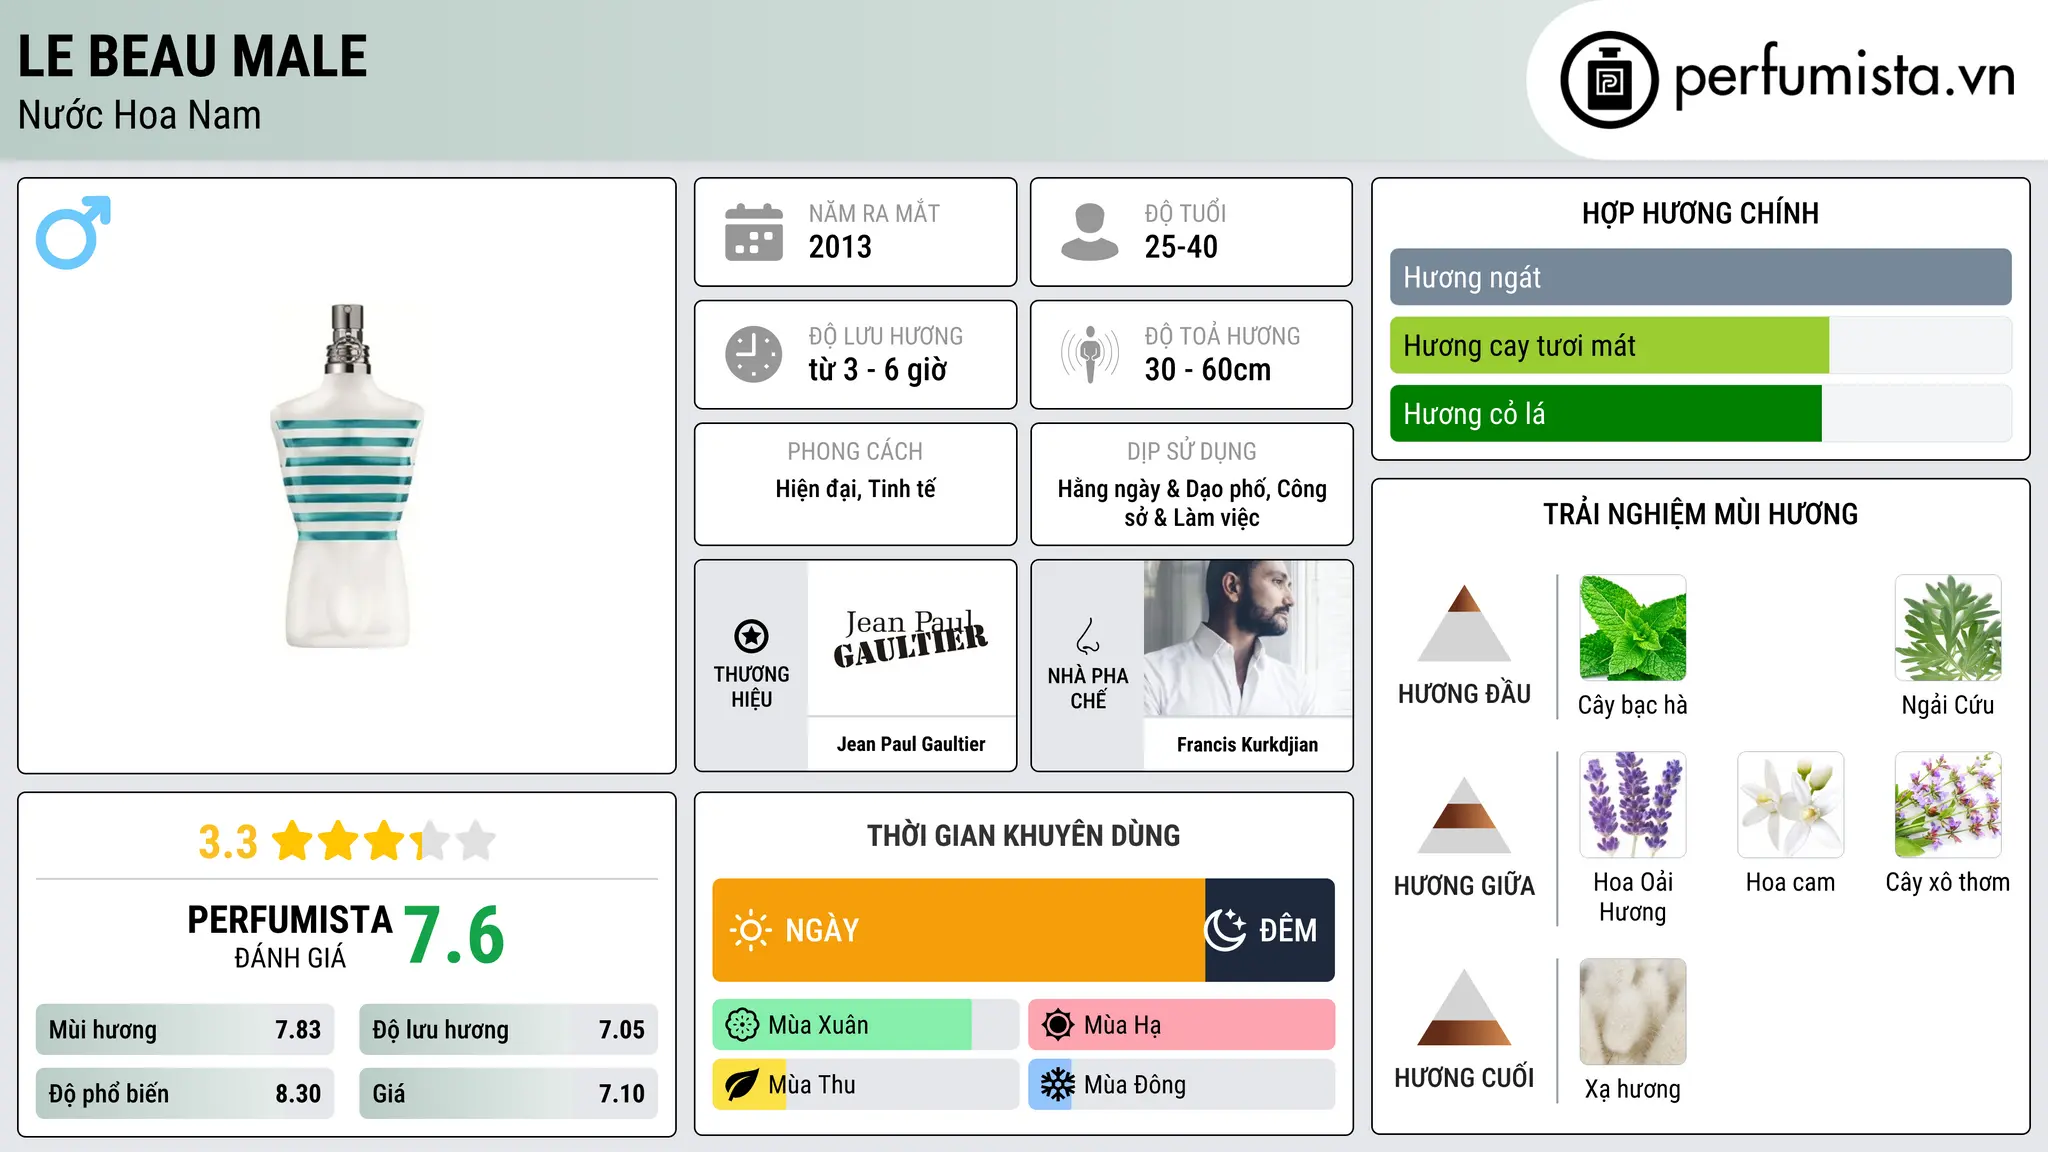Click the PERFUMISTA ĐÁNH GIÁ label
Viewport: 2048px width, 1152px height.
(x=290, y=937)
